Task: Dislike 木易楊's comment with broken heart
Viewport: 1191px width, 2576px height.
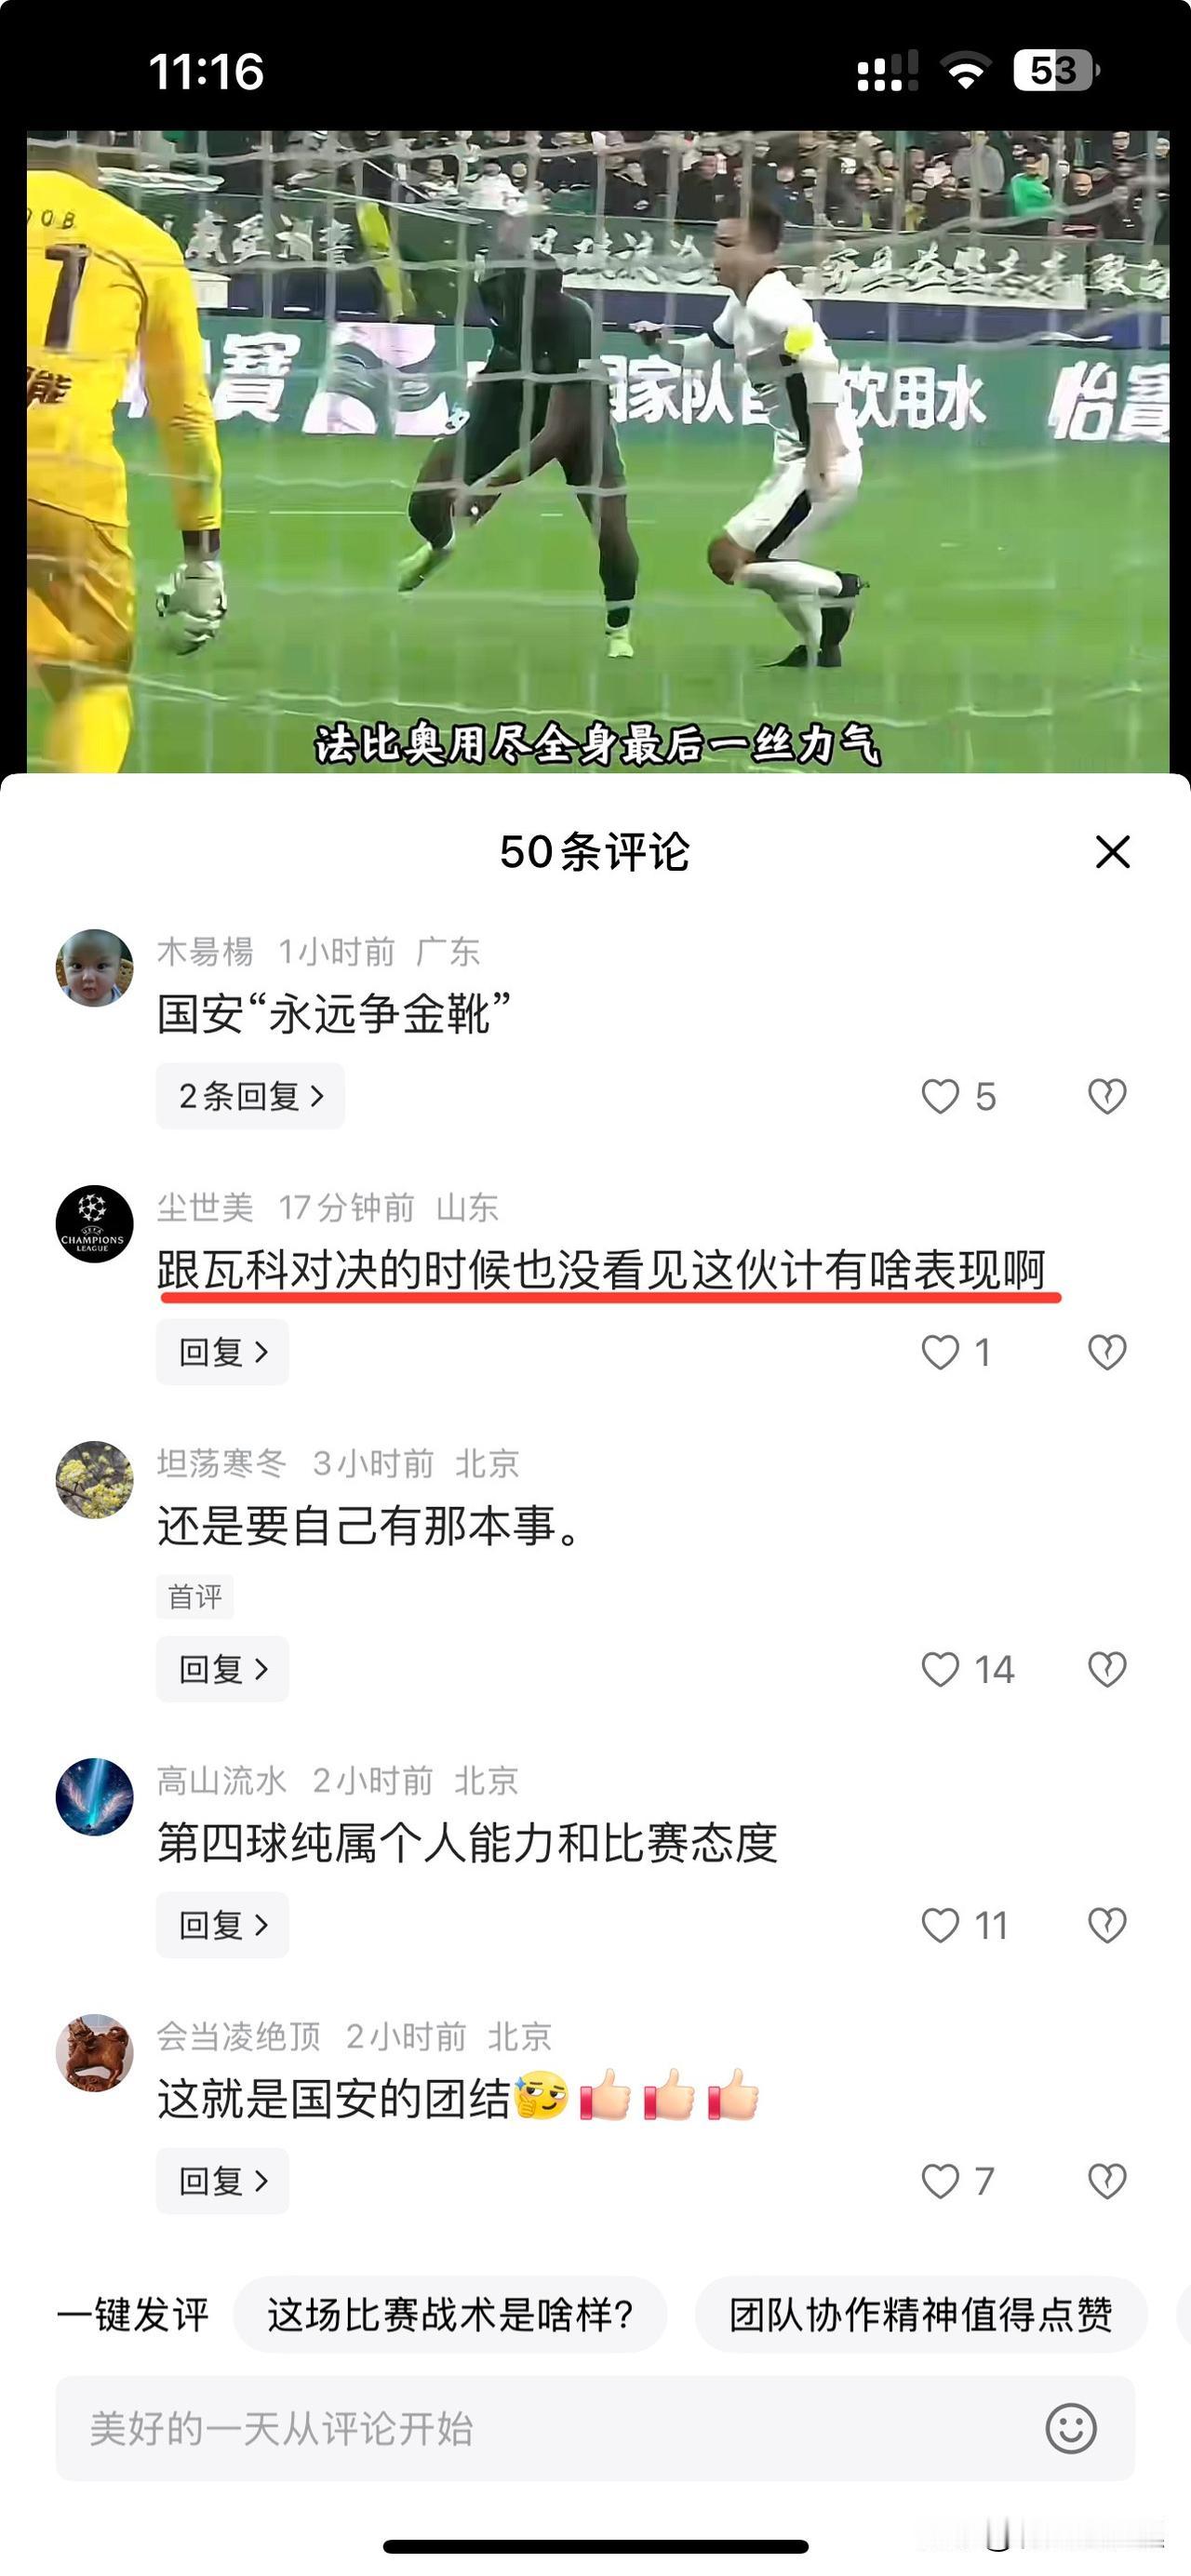Action: (1107, 1096)
